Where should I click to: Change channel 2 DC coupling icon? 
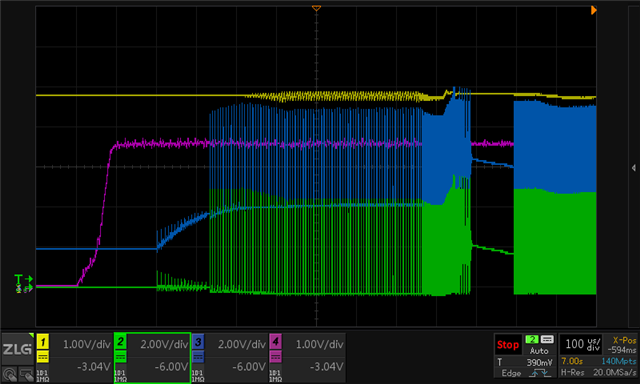[120, 357]
